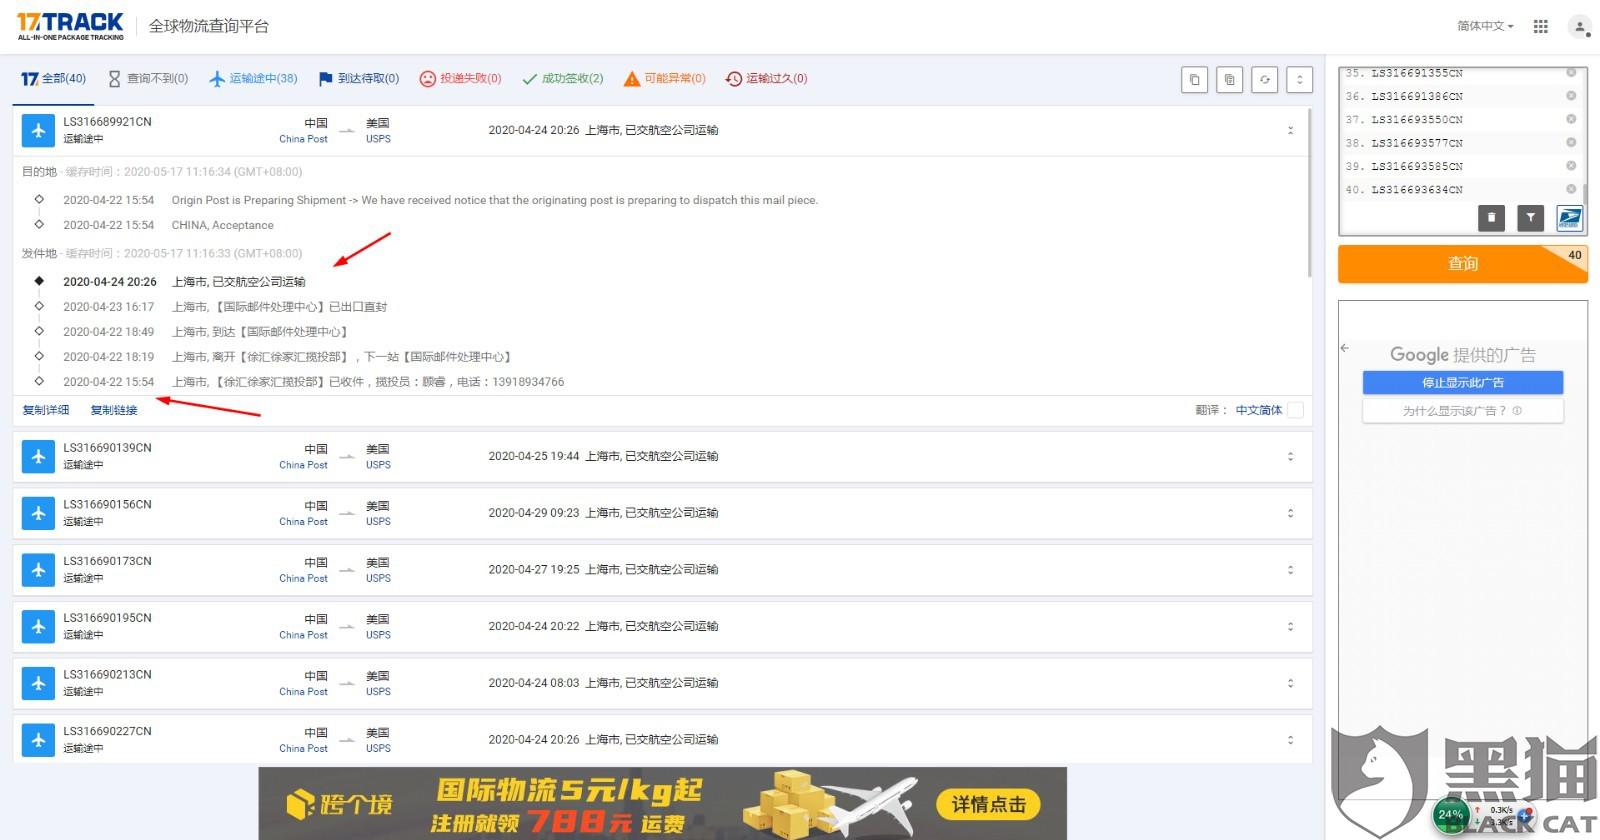Switch to 运输途中(38) tab

click(253, 79)
